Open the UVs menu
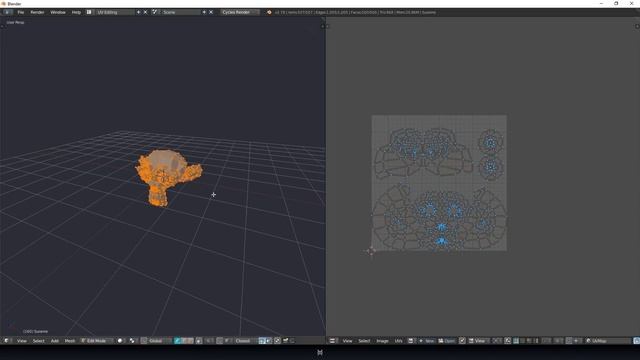The width and height of the screenshot is (640, 360). [398, 341]
